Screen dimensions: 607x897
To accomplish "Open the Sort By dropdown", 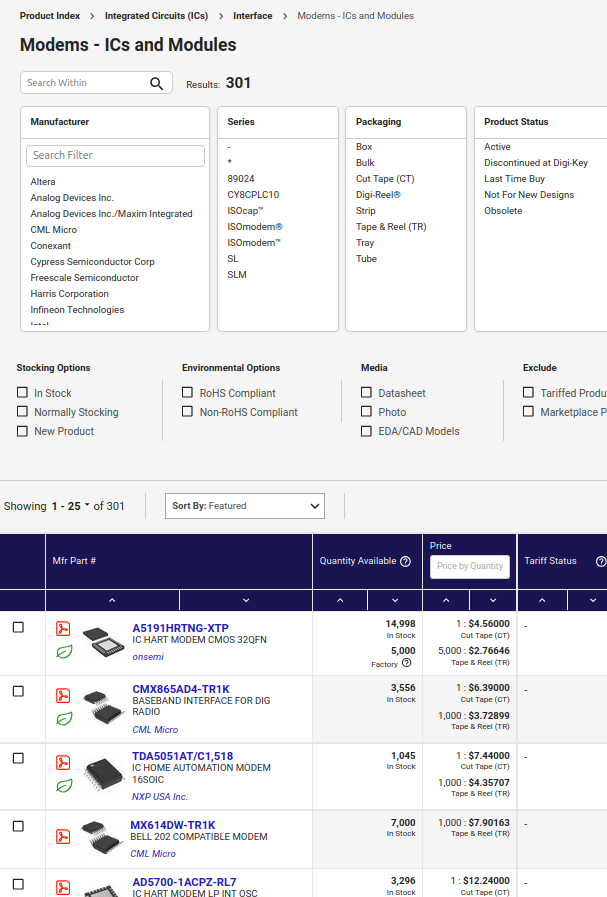I will [x=244, y=506].
